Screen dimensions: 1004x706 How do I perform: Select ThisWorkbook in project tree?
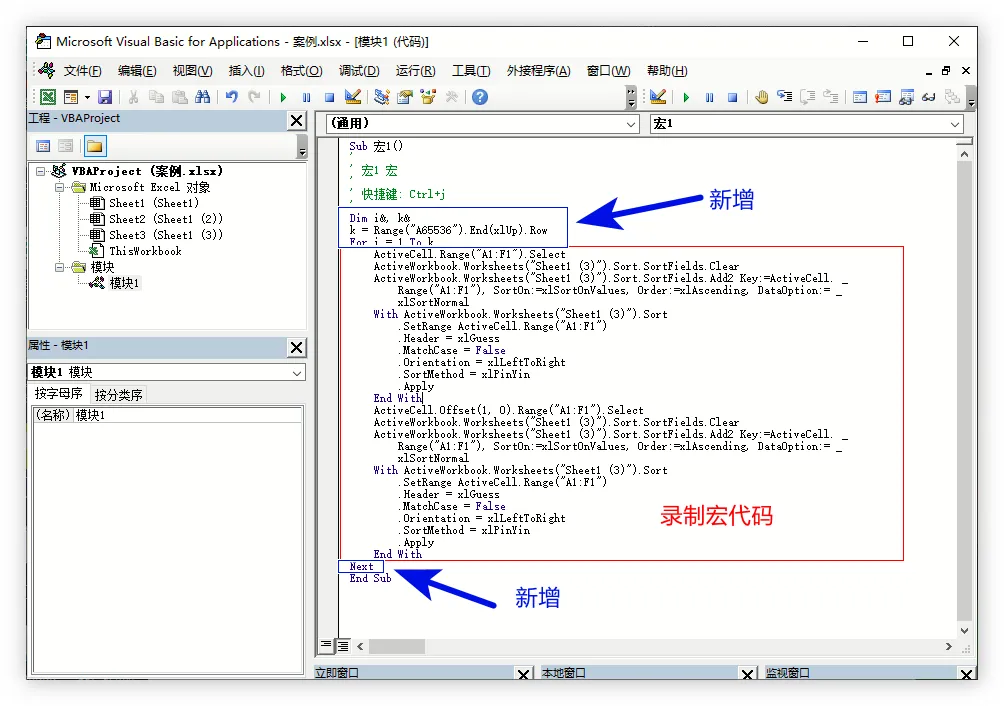(145, 252)
